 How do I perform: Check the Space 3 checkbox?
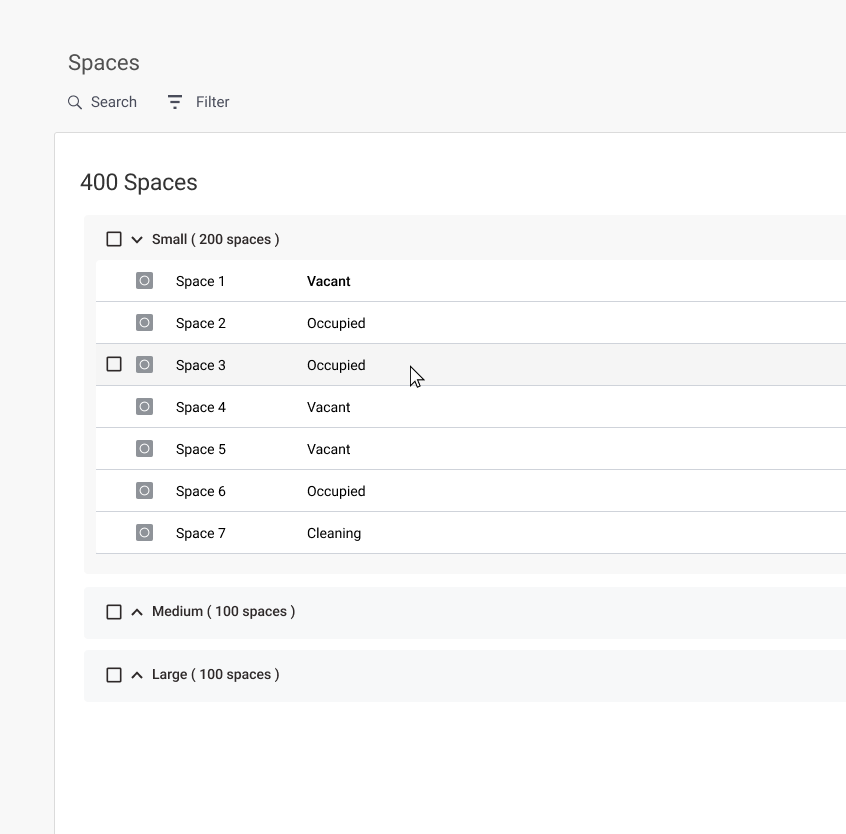[x=114, y=364]
